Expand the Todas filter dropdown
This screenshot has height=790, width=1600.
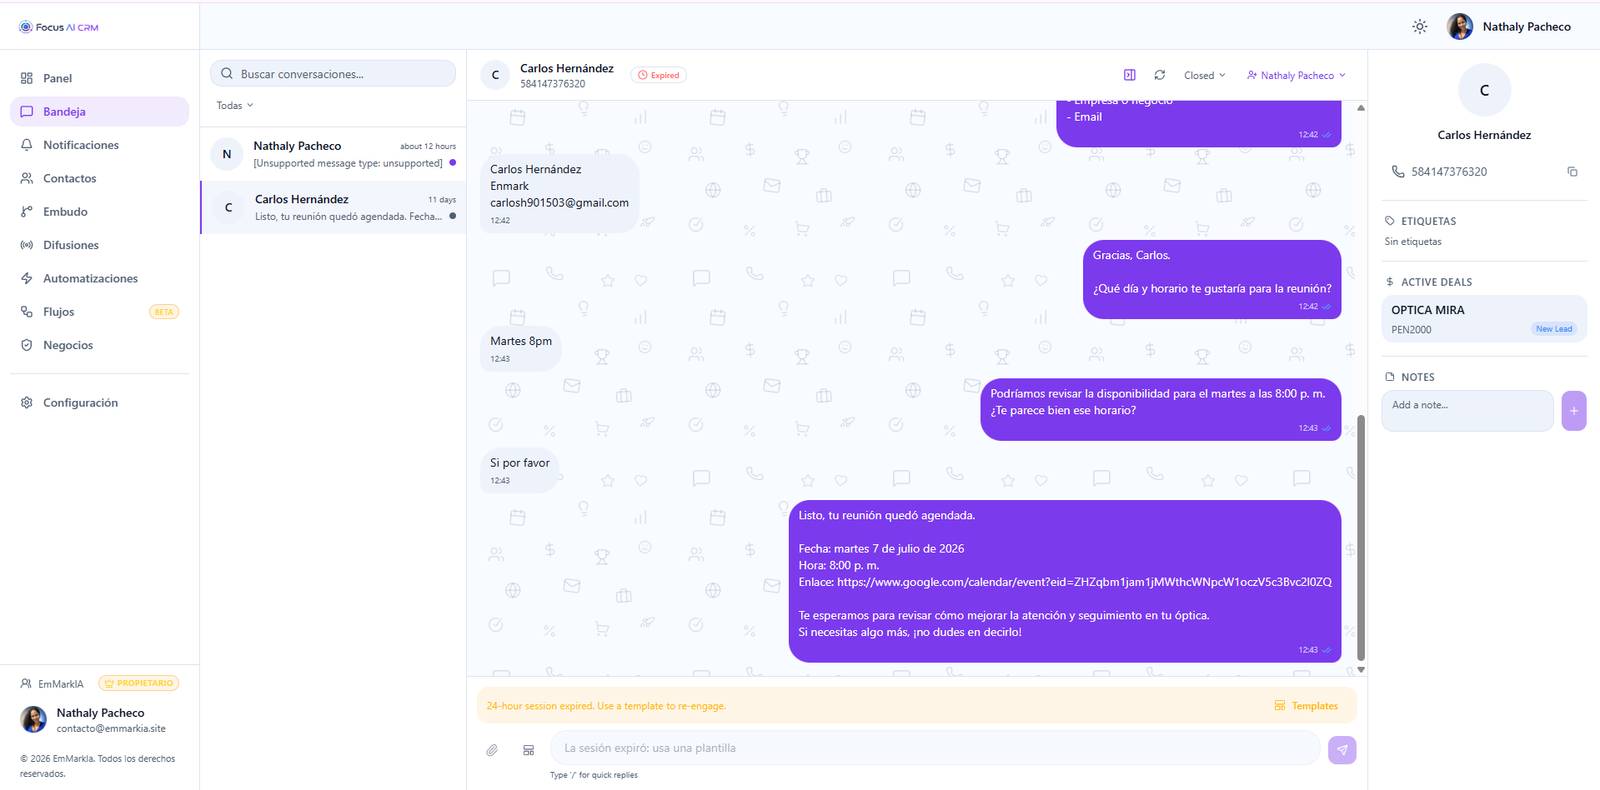[x=235, y=105]
